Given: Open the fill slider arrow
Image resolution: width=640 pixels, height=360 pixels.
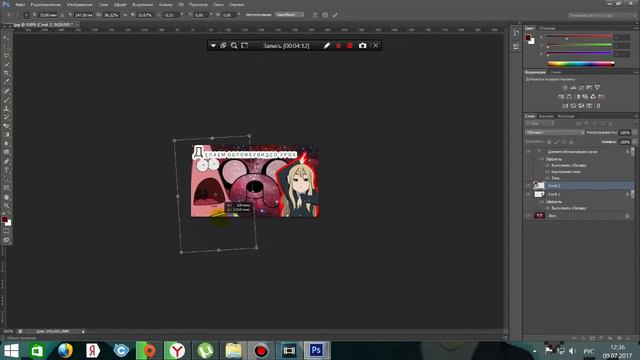Looking at the screenshot, I should (x=634, y=142).
